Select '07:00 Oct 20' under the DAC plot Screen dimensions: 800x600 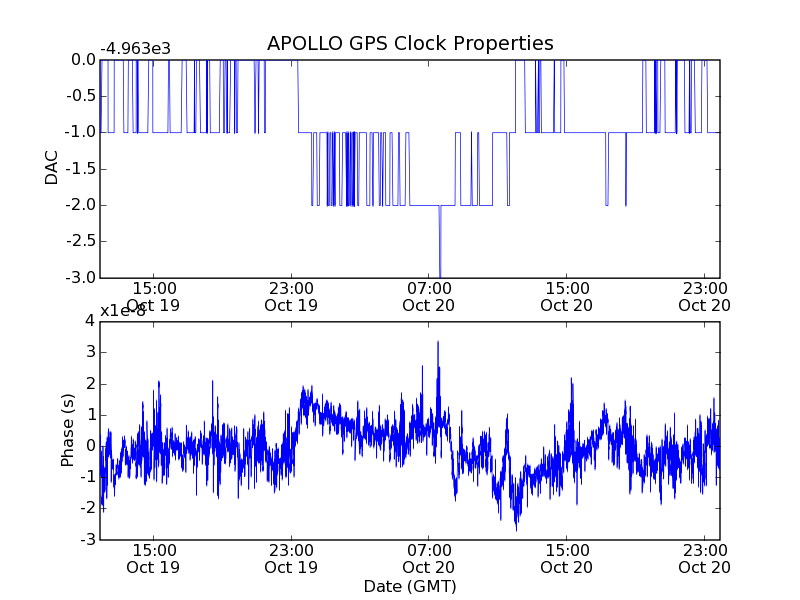[429, 297]
